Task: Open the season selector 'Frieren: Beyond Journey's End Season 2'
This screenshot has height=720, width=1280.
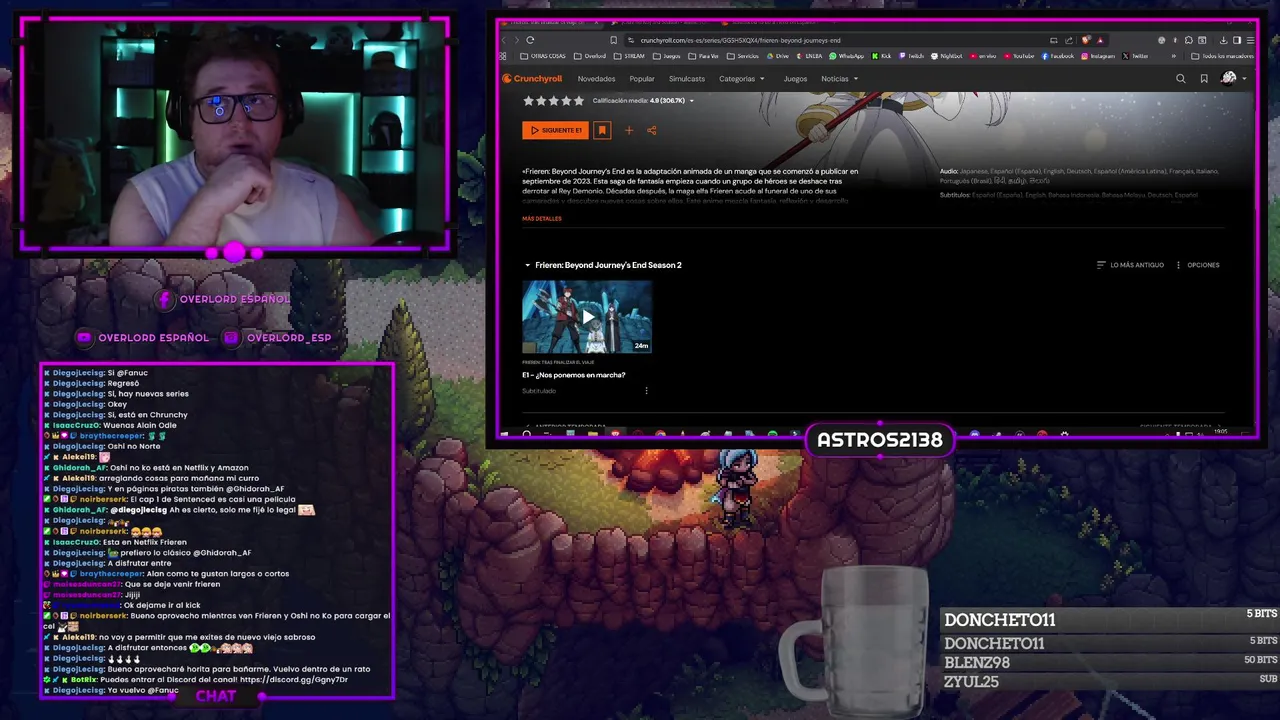Action: (x=603, y=265)
